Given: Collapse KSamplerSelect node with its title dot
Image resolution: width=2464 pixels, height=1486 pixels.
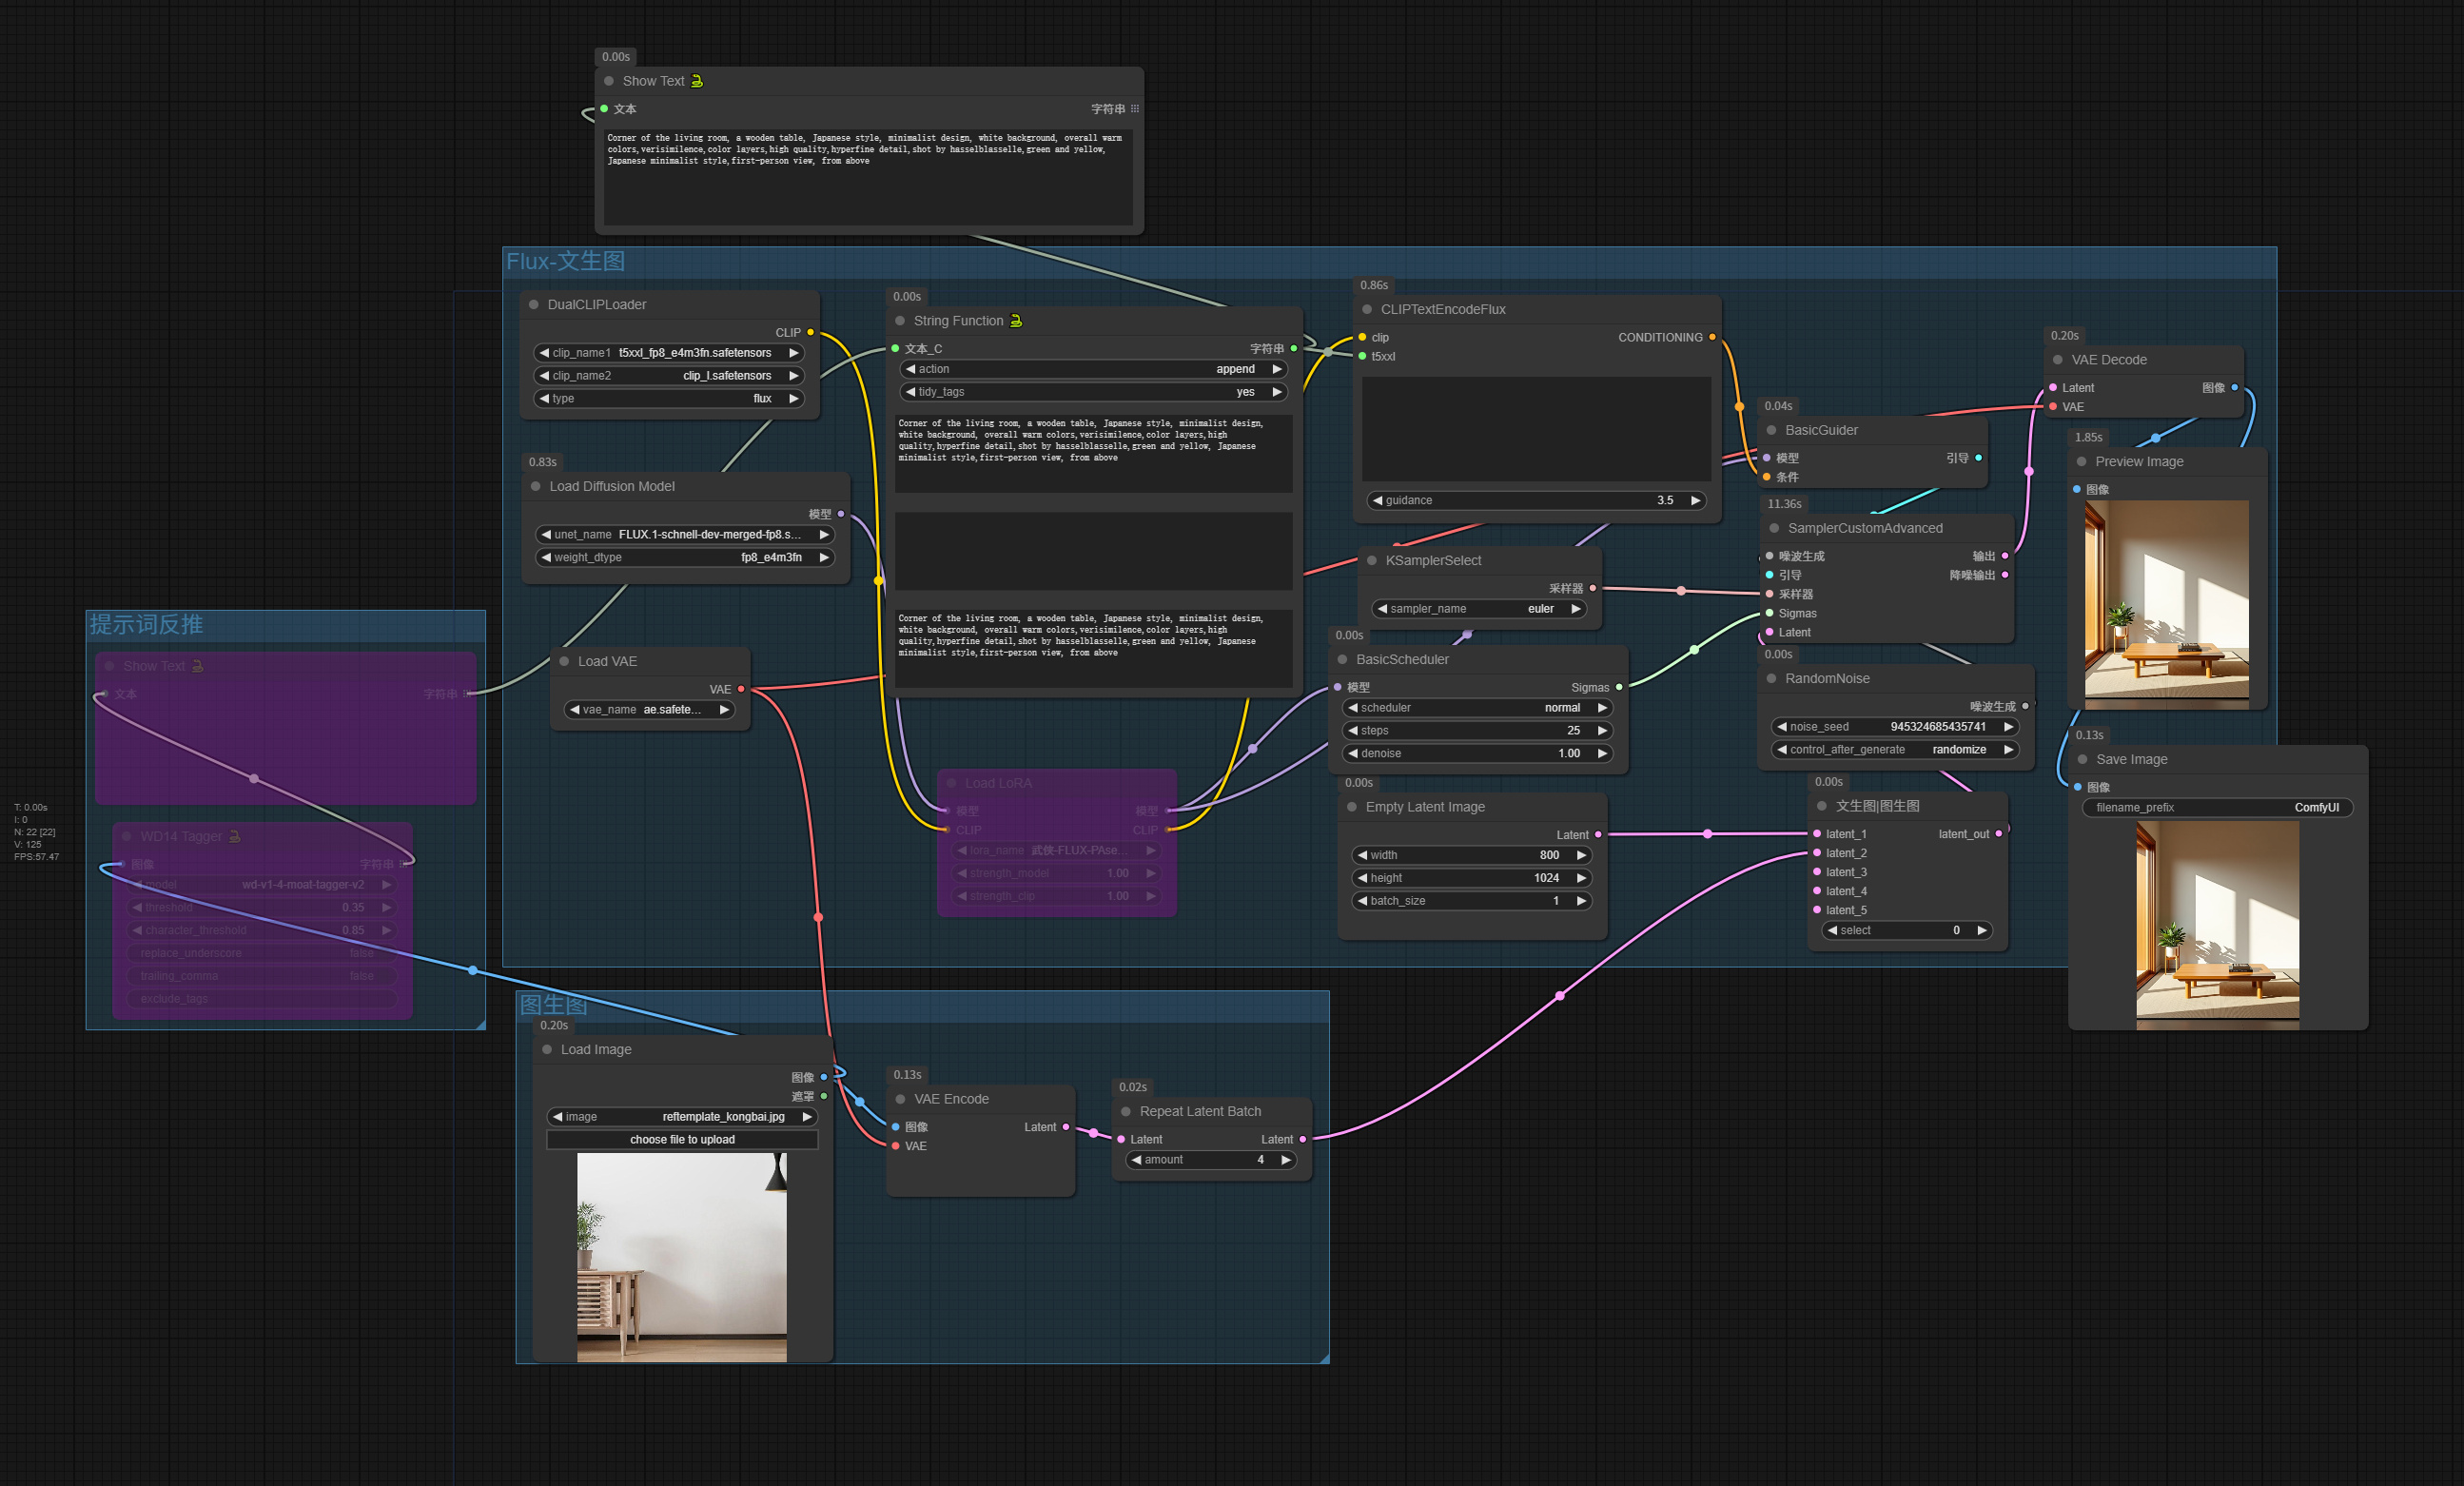Looking at the screenshot, I should [x=1372, y=560].
